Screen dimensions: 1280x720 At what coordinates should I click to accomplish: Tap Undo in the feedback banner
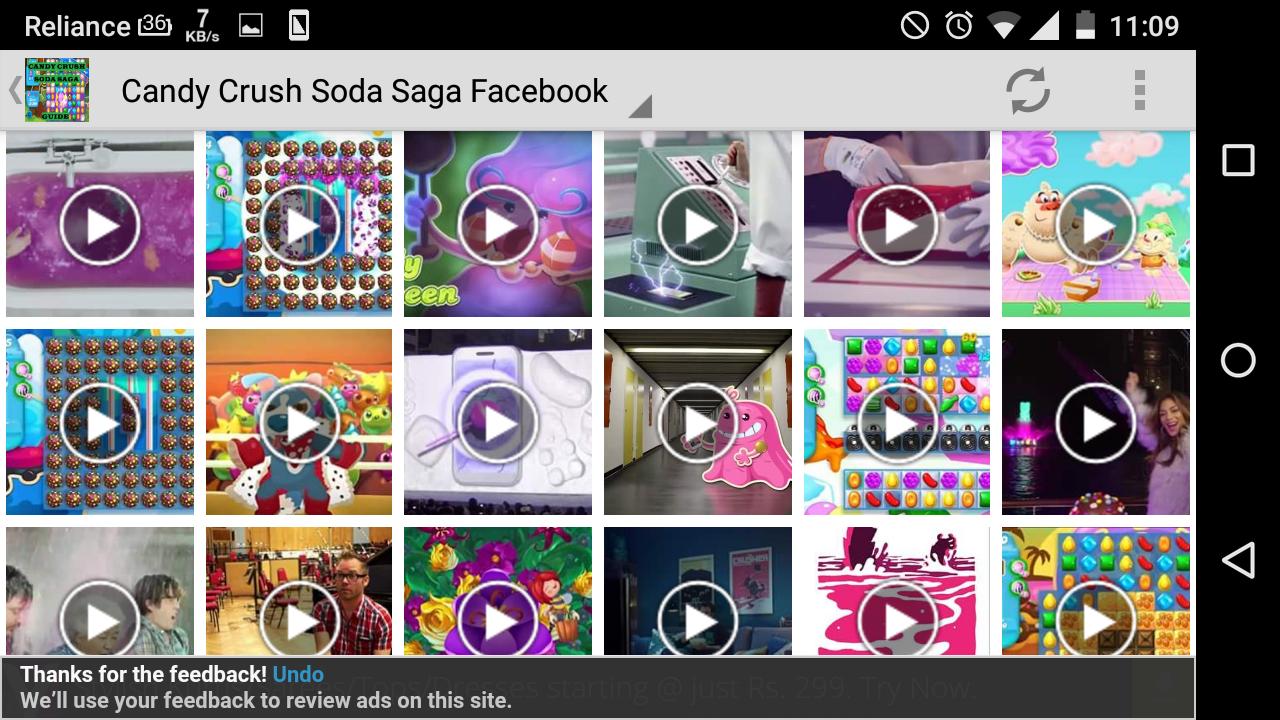299,675
